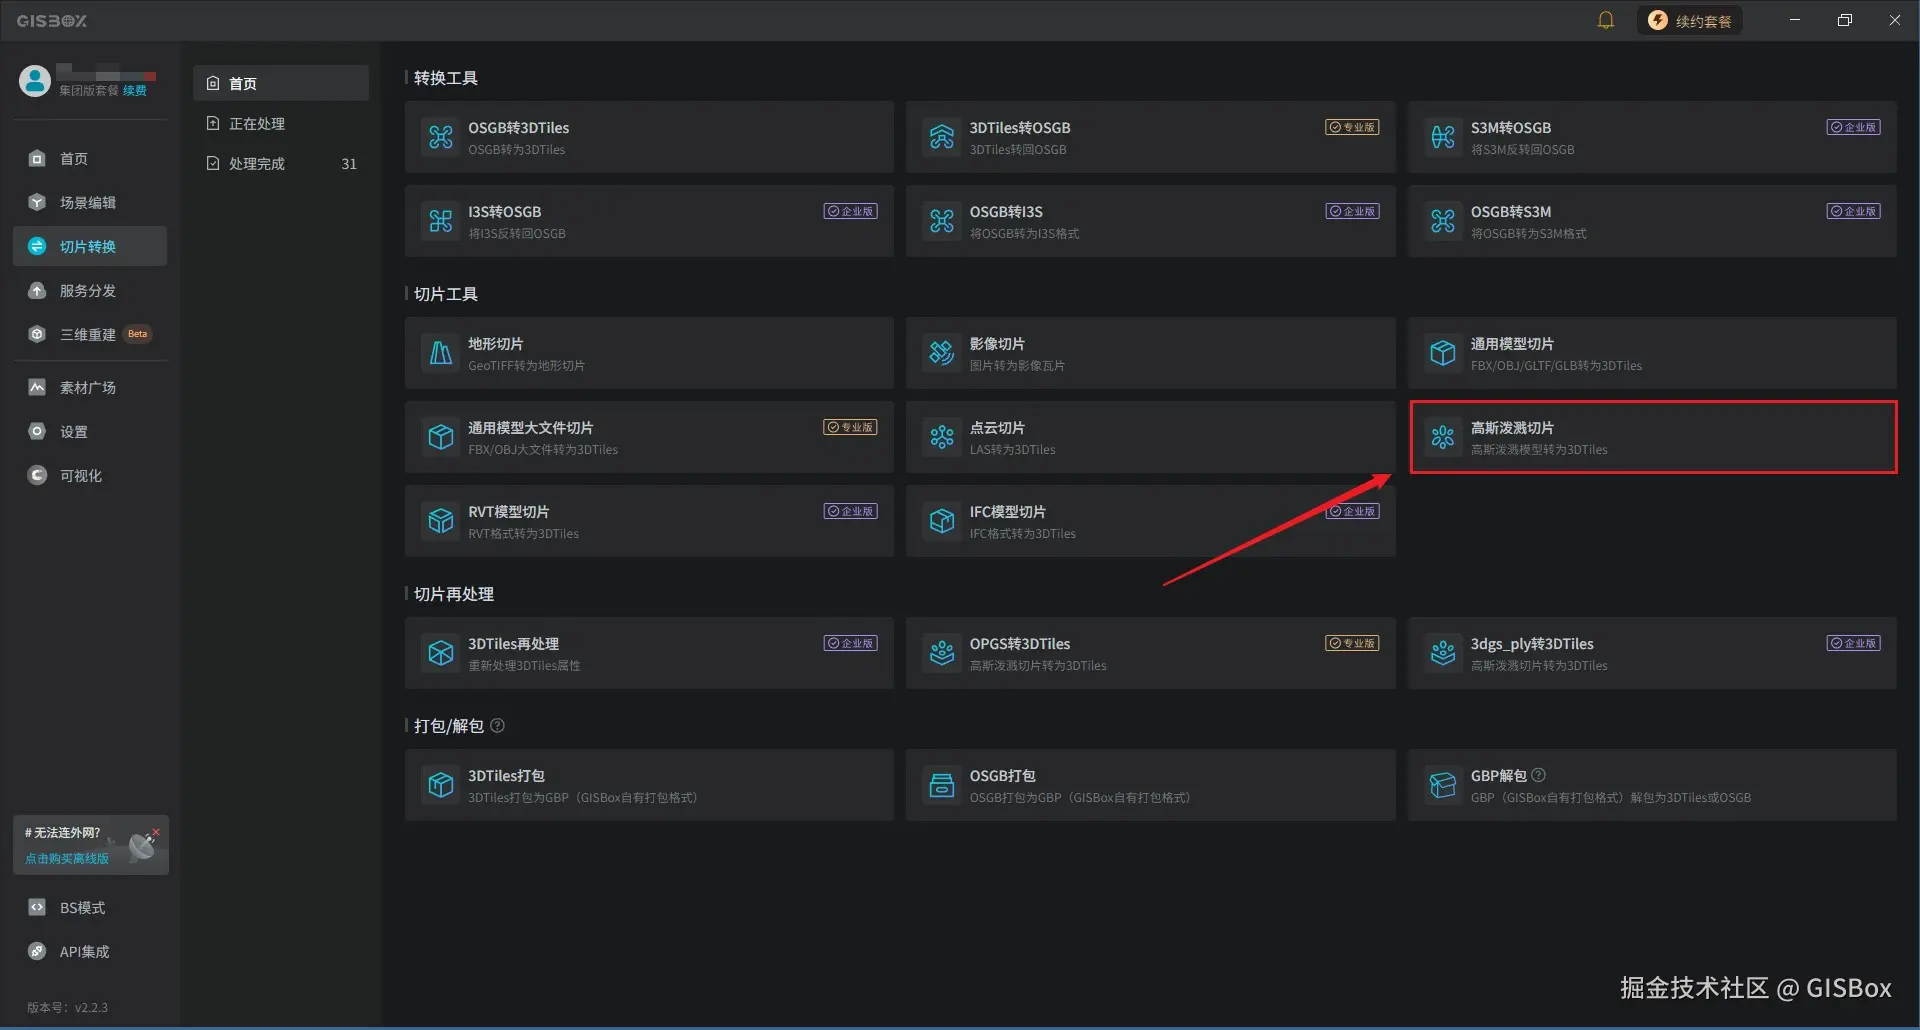This screenshot has height=1030, width=1920.
Task: Open the OSGB转3DTiles tool icon
Action: [441, 137]
